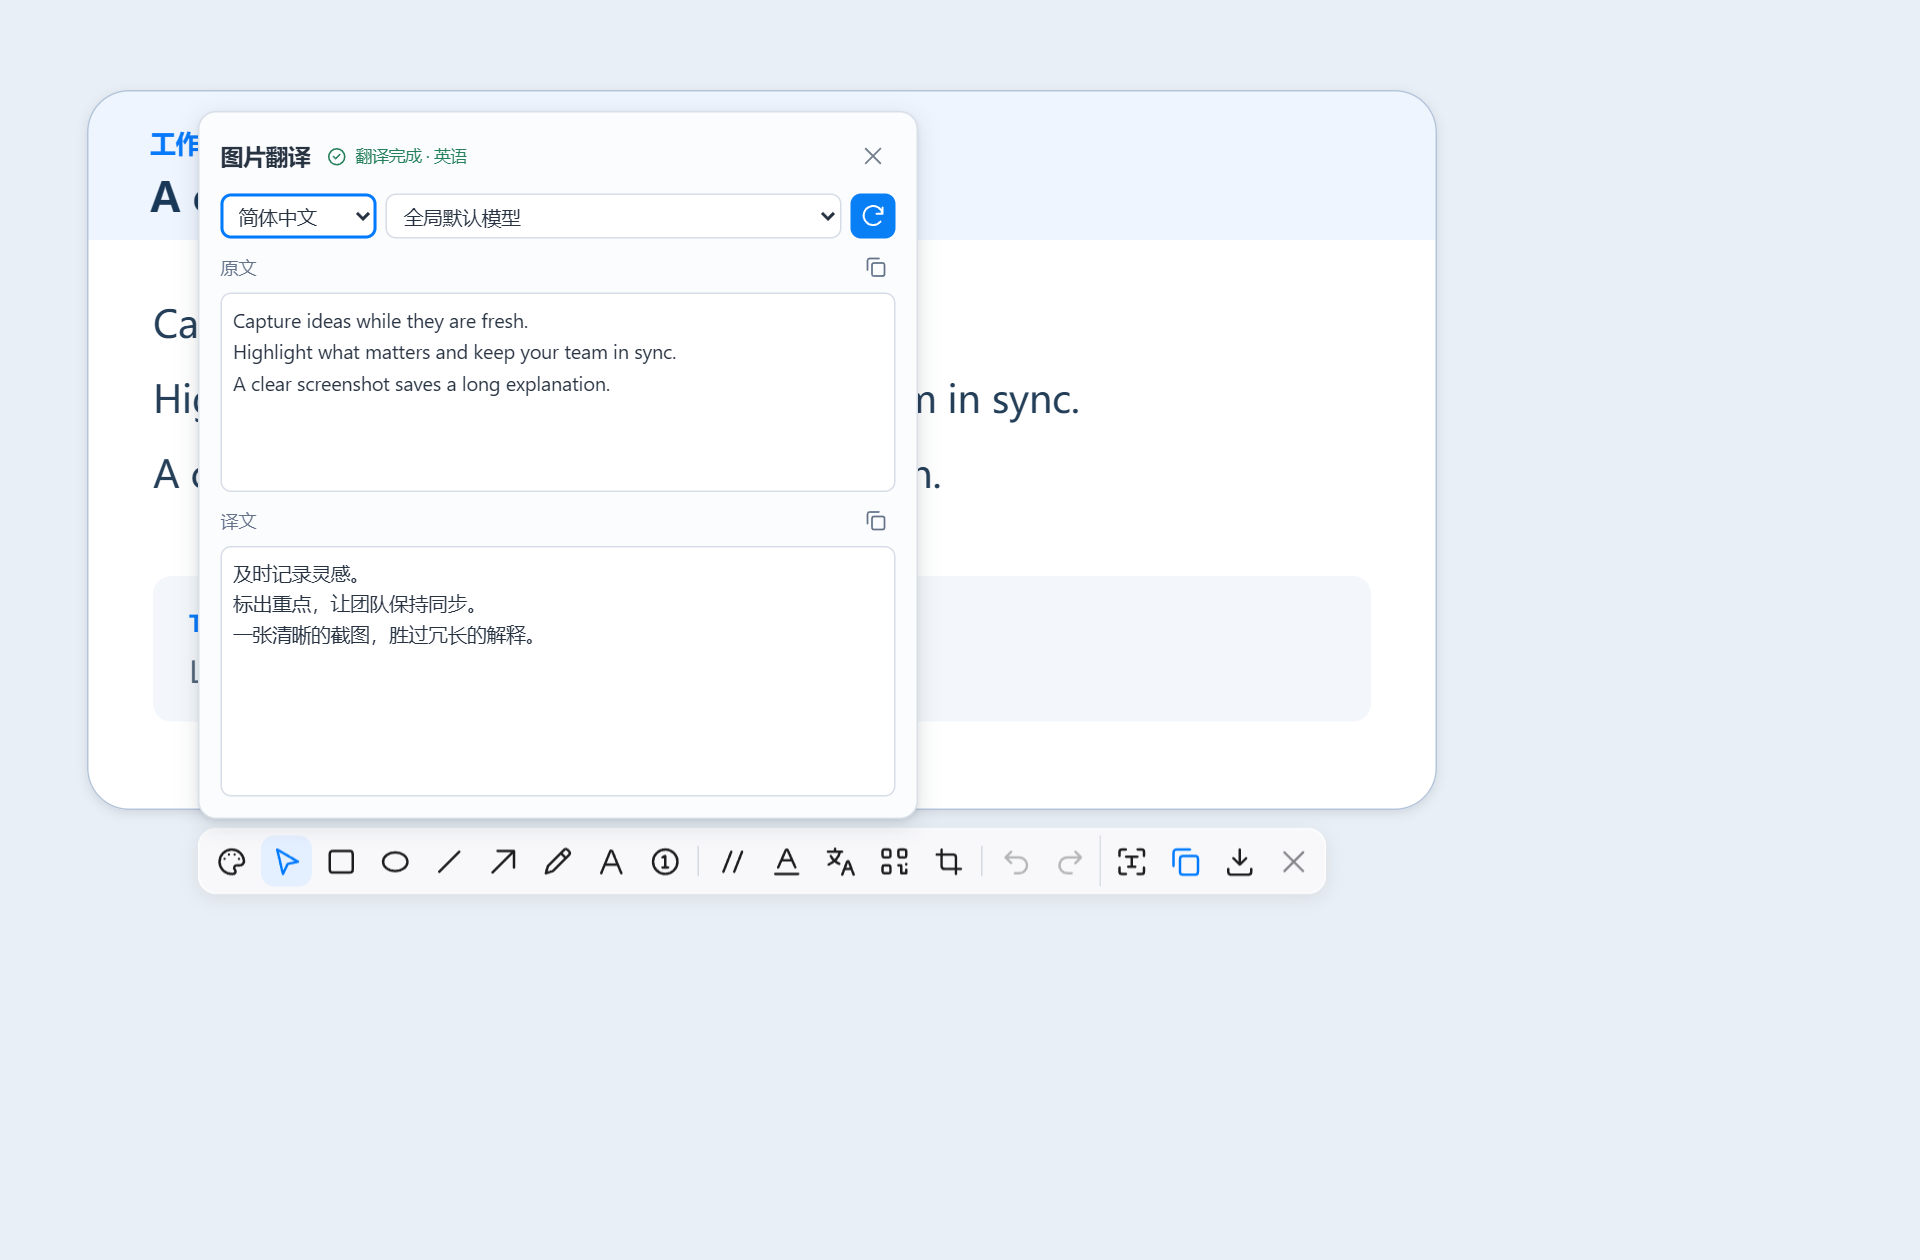The height and width of the screenshot is (1260, 1920).
Task: Pick the underlined text highlight tool
Action: pyautogui.click(x=787, y=862)
